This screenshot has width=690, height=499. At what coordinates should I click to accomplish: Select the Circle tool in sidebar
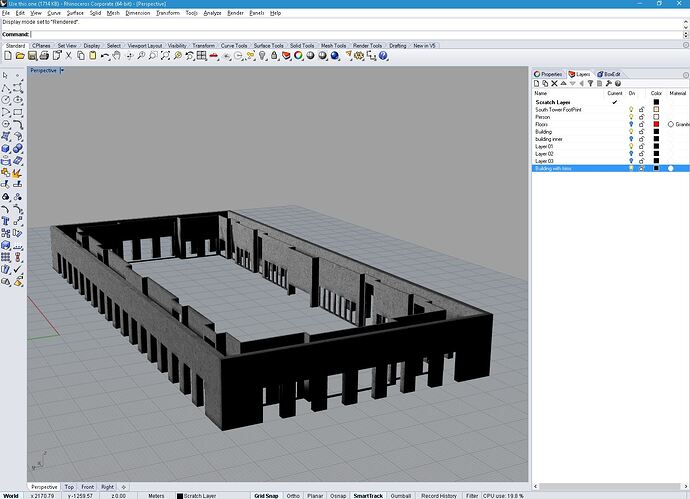[x=5, y=100]
